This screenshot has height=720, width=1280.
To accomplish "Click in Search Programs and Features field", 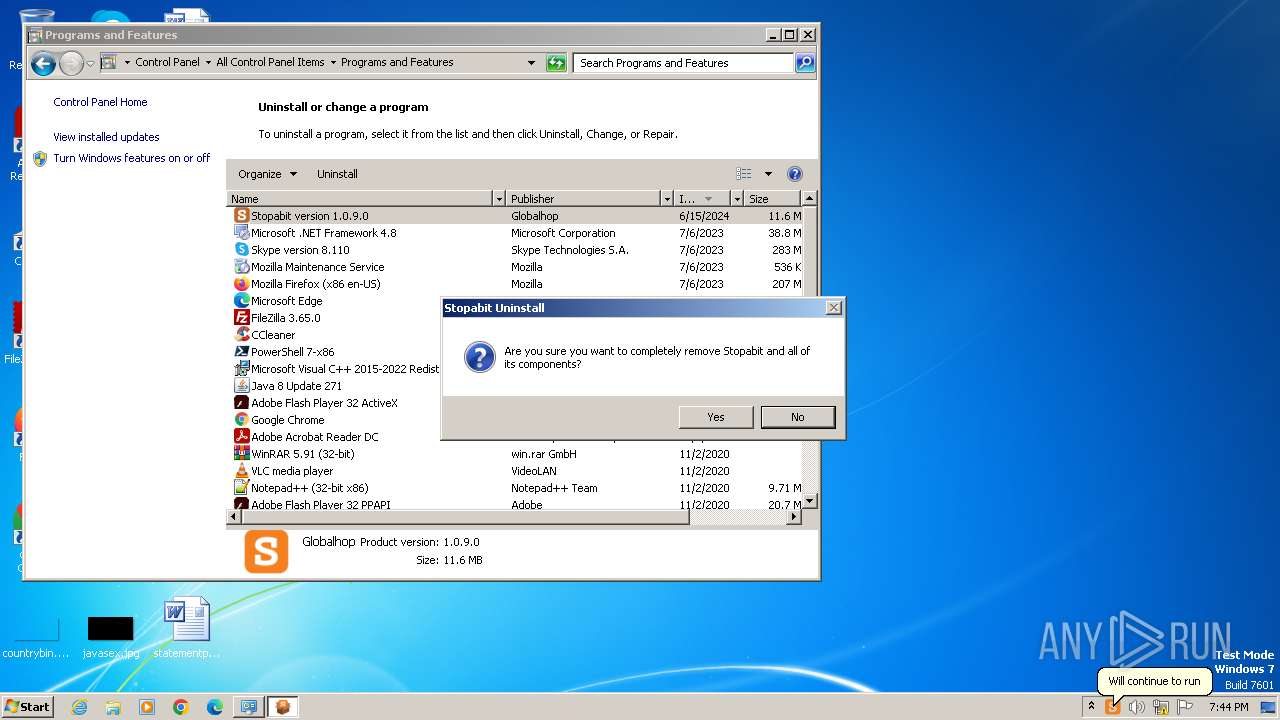I will pos(685,63).
